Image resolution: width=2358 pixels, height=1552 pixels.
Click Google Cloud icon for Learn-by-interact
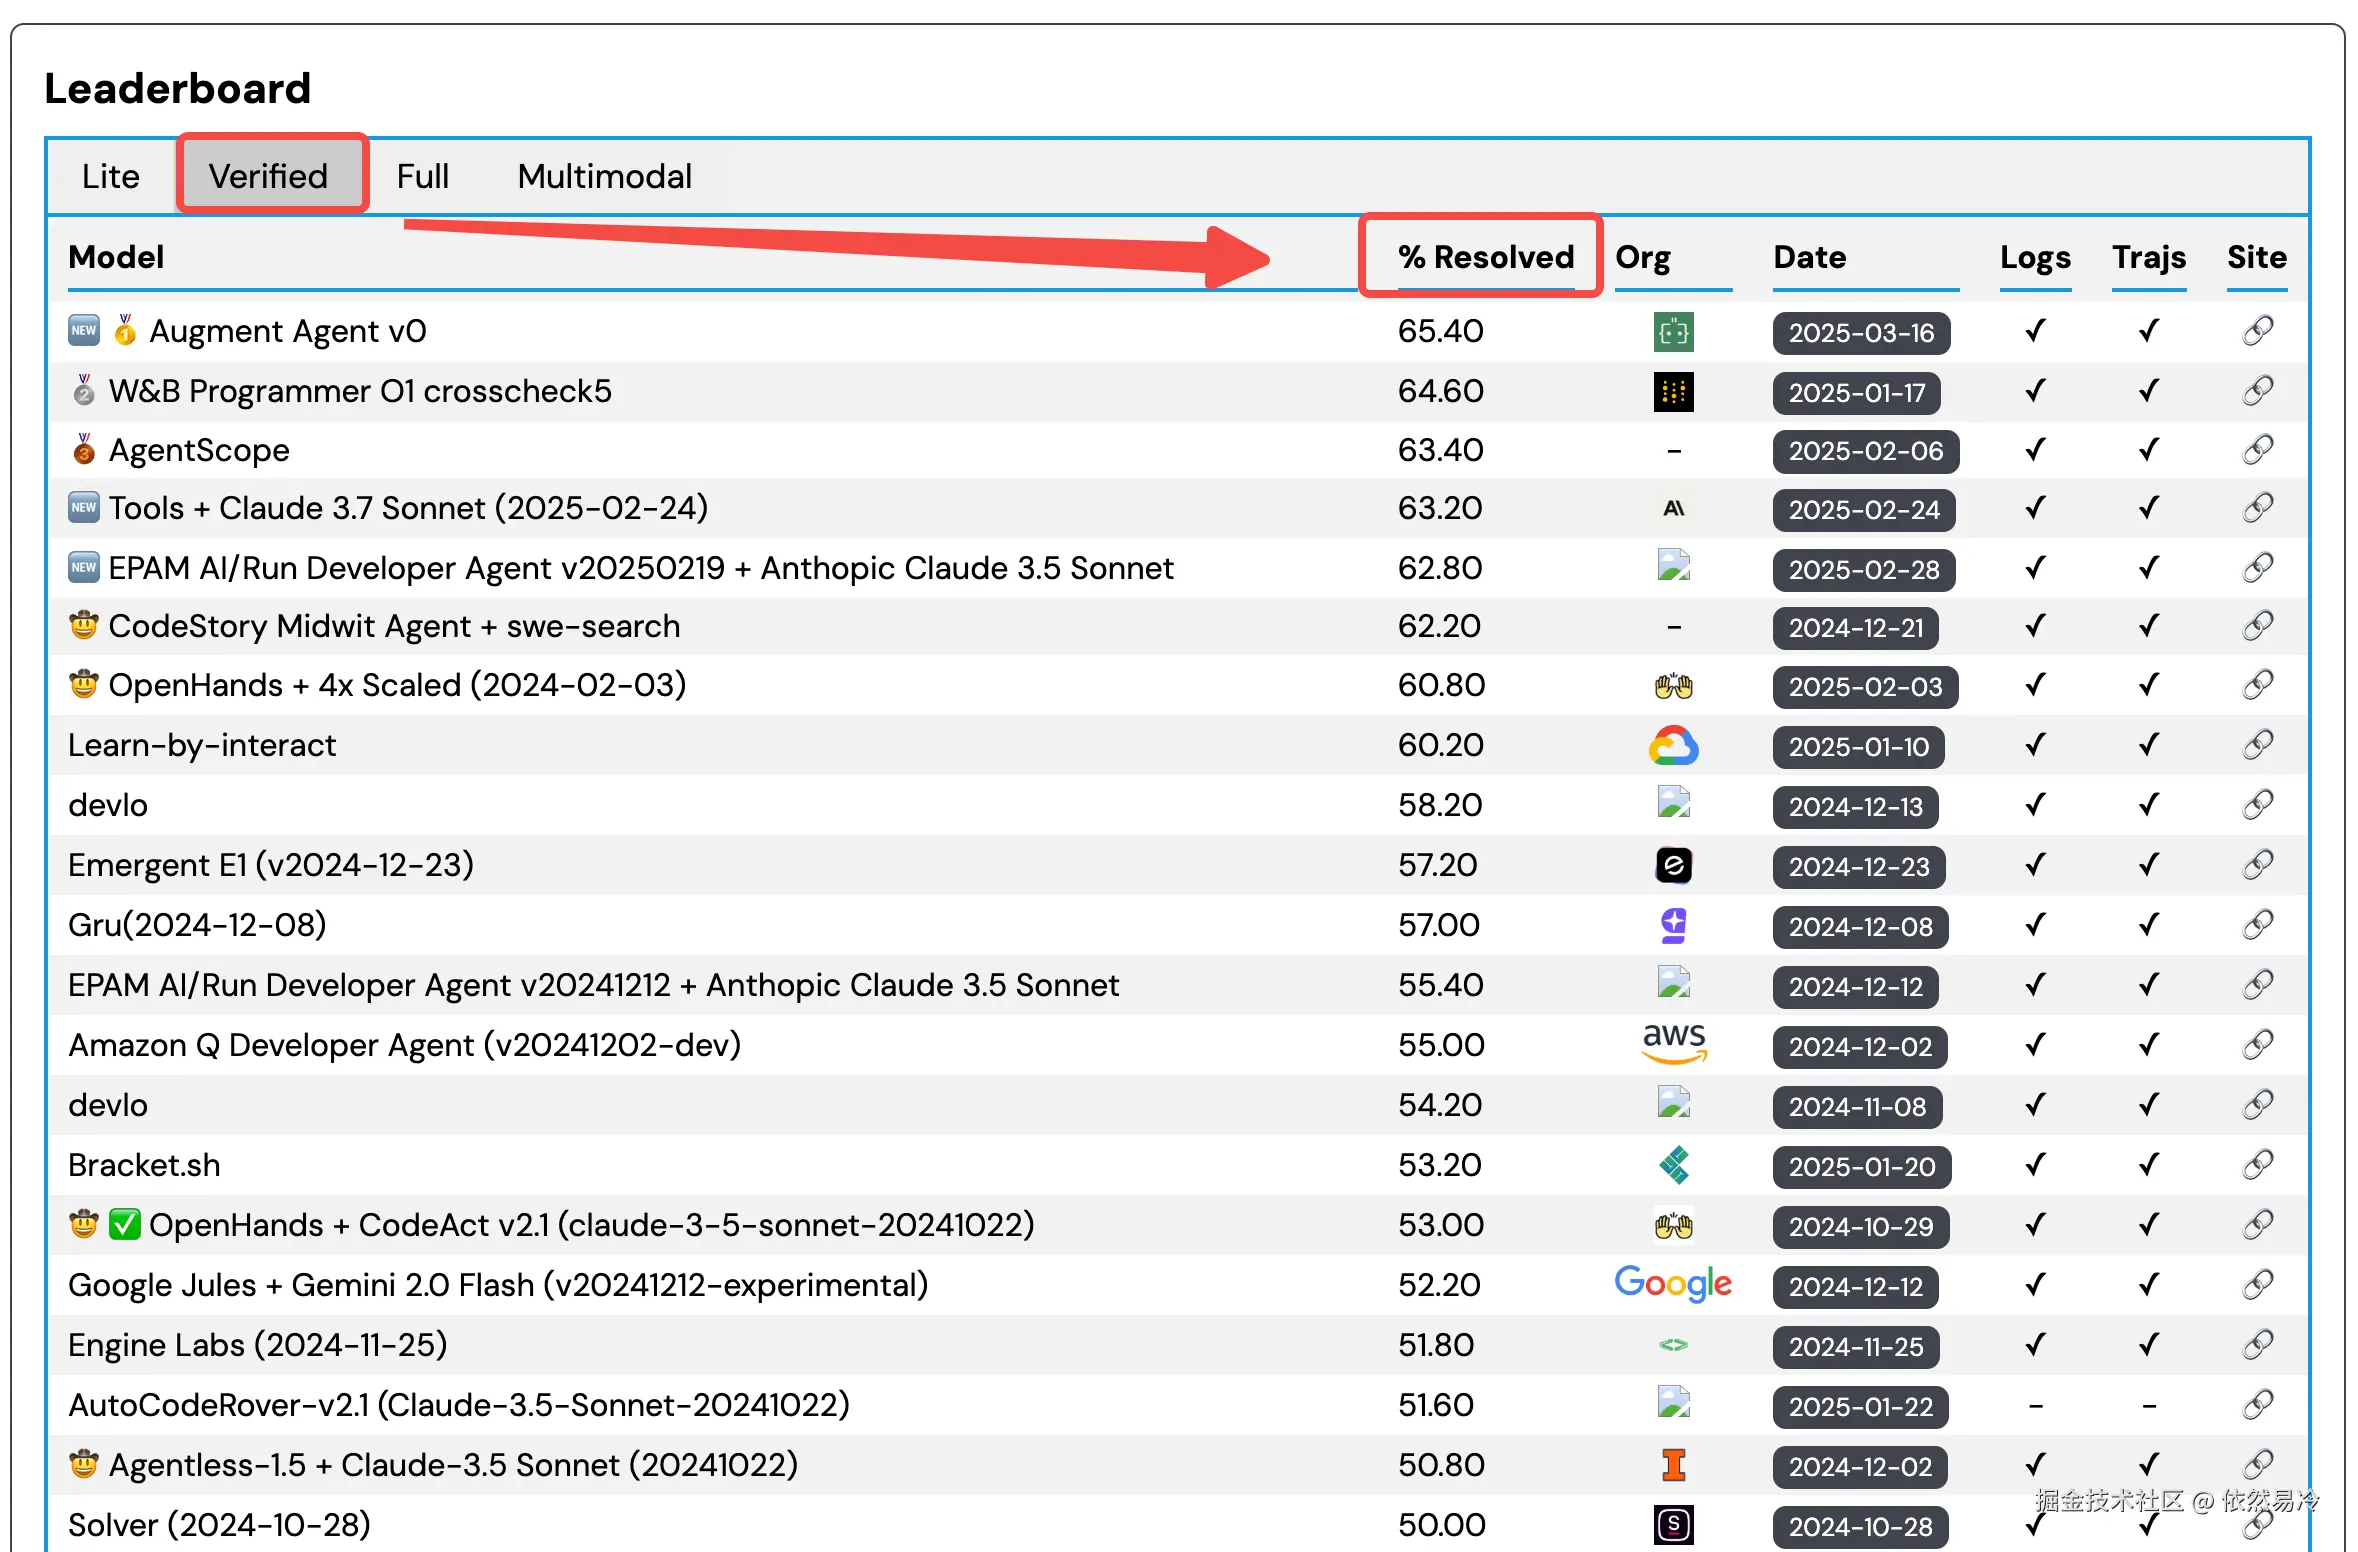[x=1673, y=745]
